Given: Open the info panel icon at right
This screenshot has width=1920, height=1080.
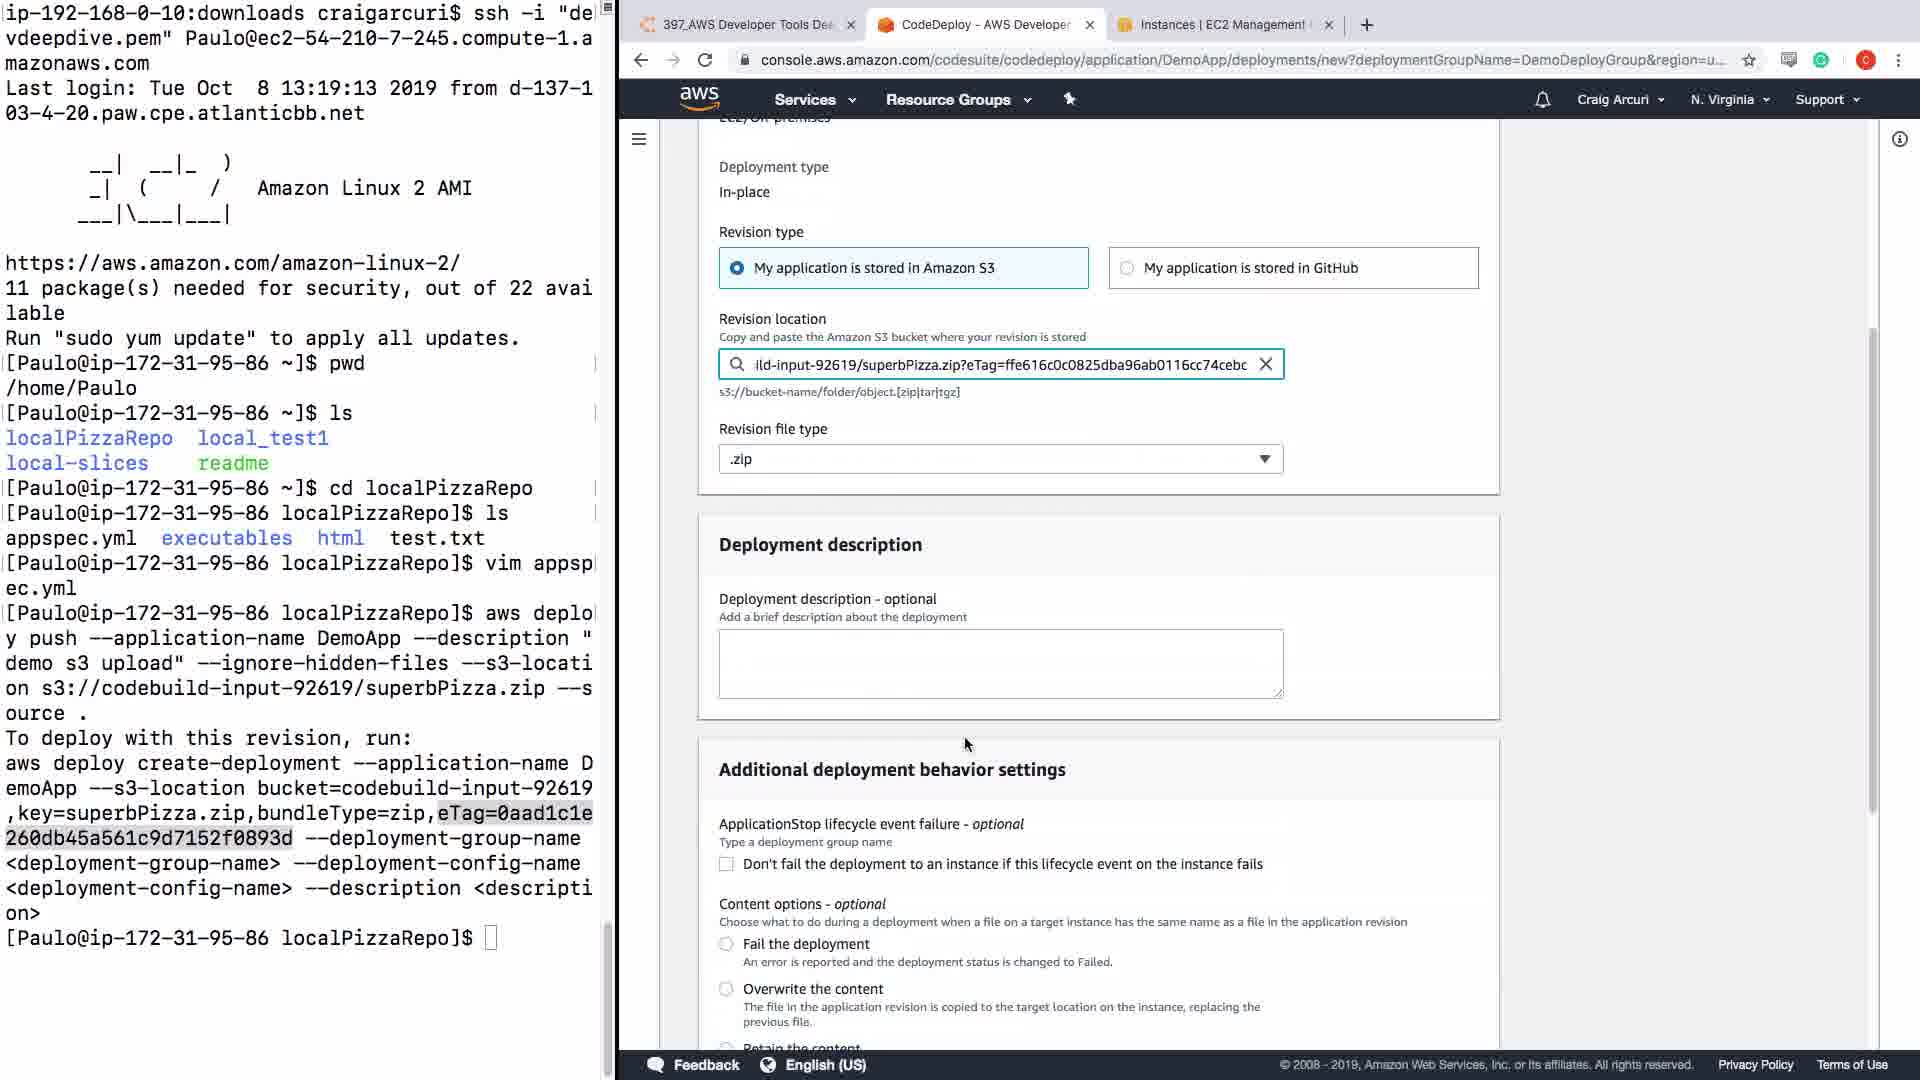Looking at the screenshot, I should click(x=1899, y=139).
